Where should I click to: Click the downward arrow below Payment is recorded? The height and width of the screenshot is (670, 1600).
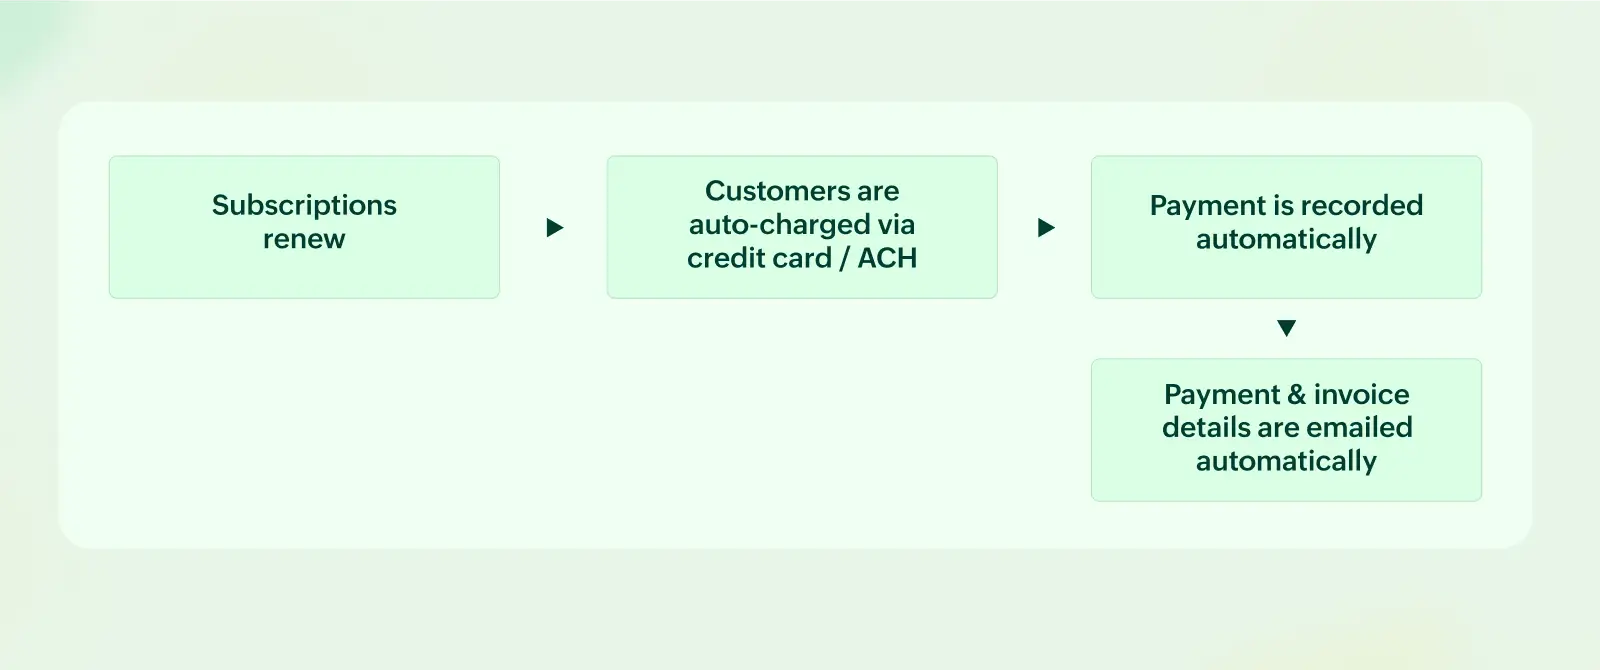point(1287,328)
